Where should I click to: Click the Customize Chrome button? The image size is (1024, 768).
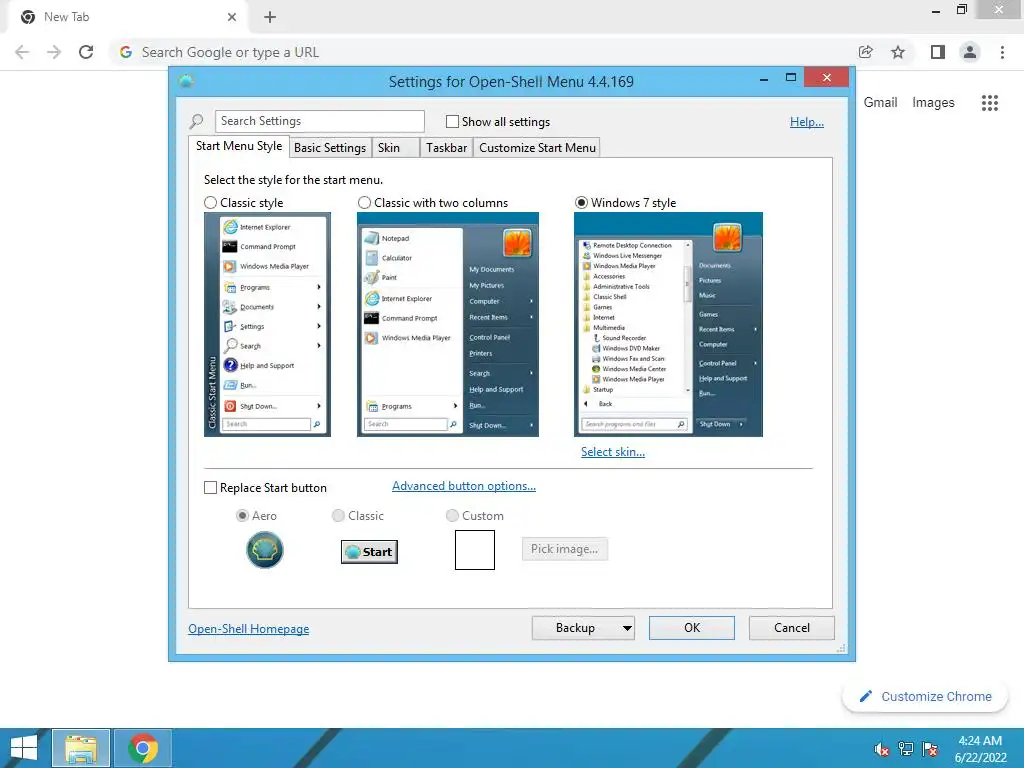(x=925, y=697)
